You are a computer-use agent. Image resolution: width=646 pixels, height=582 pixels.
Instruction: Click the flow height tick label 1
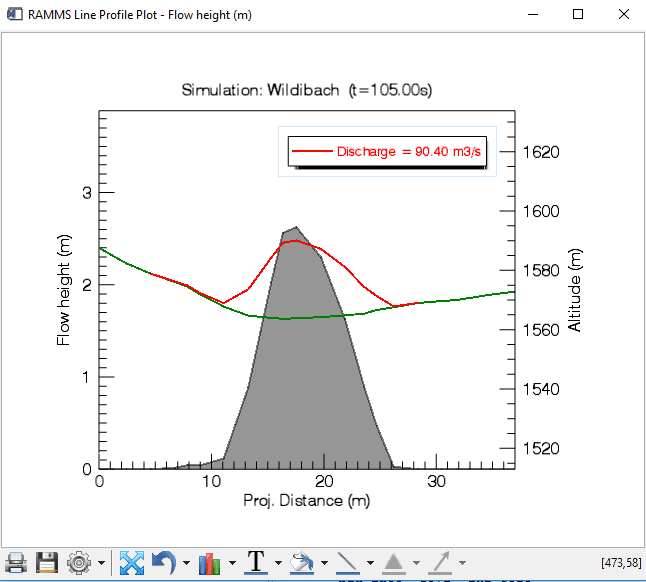[x=86, y=377]
